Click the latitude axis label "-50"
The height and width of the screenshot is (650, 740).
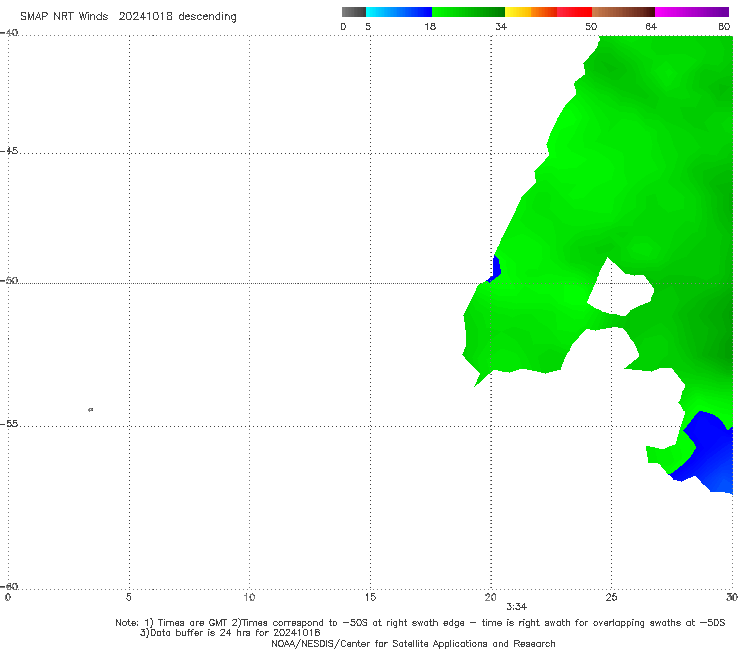click(x=9, y=280)
